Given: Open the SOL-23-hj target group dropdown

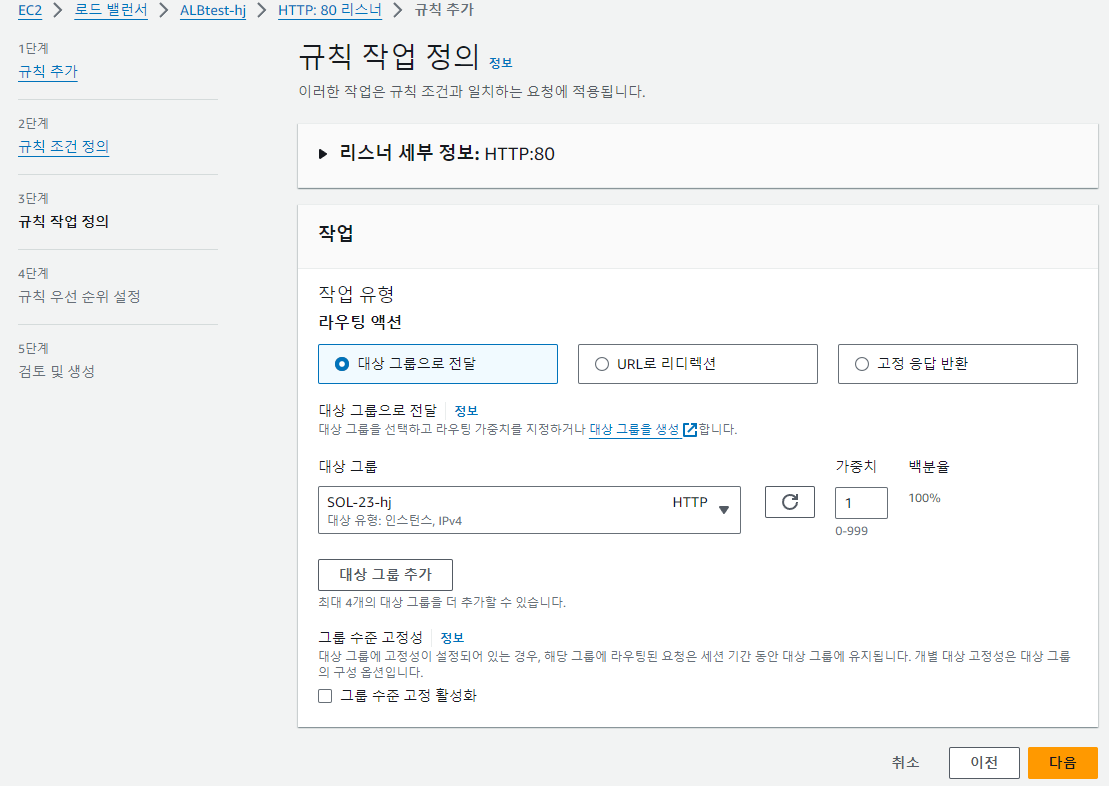Looking at the screenshot, I should coord(529,510).
